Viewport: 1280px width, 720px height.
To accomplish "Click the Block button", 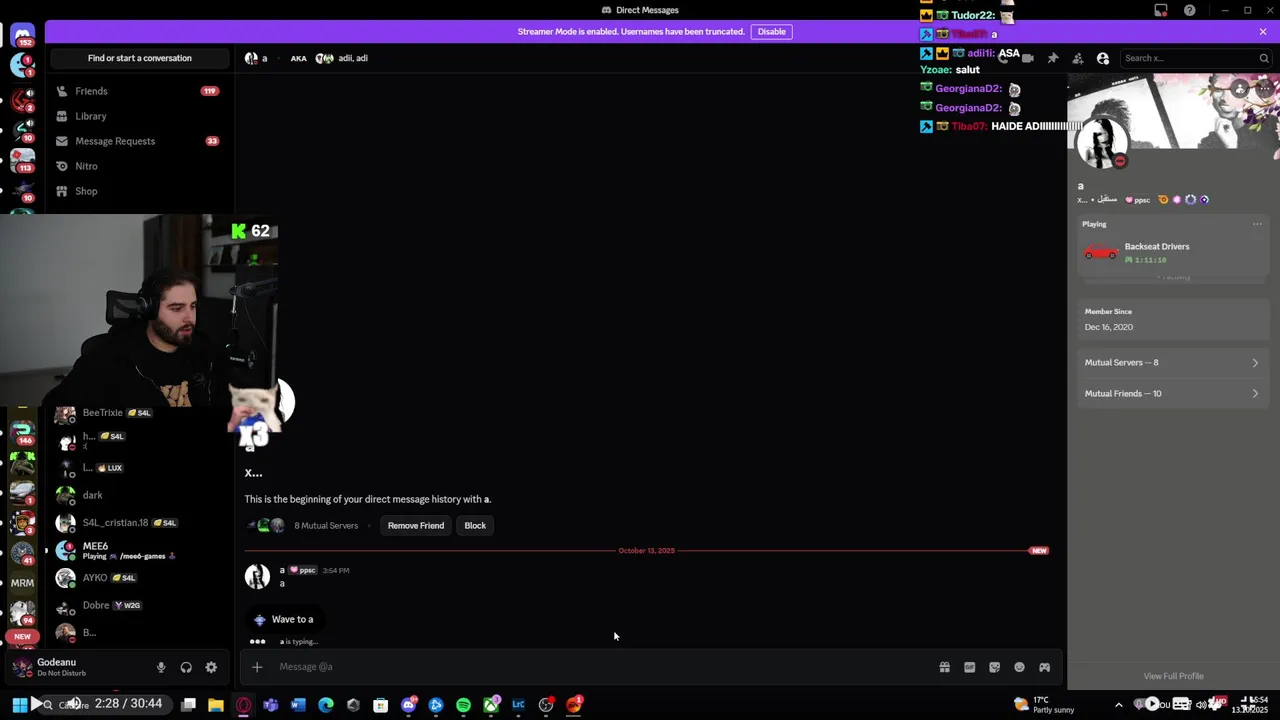I will tap(475, 526).
